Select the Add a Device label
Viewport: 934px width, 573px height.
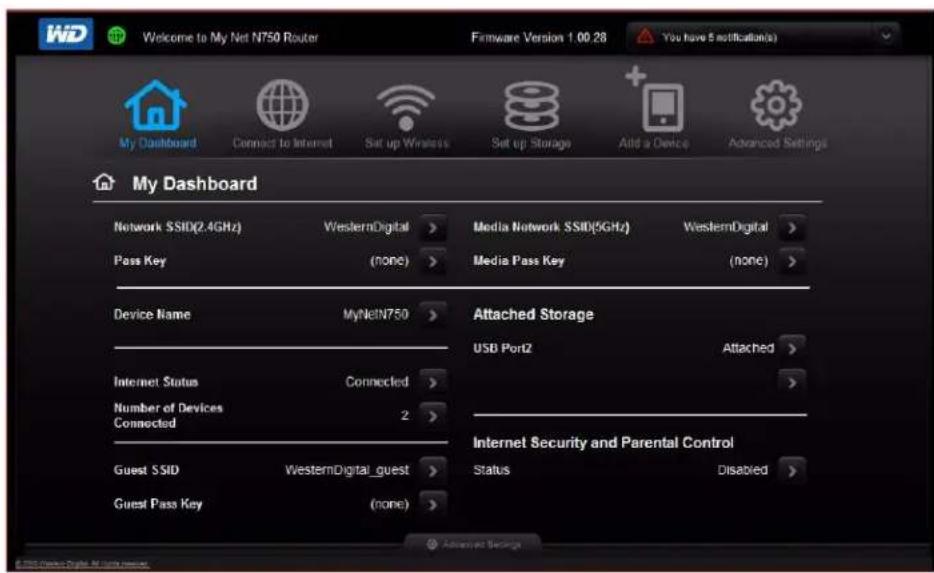pos(654,144)
